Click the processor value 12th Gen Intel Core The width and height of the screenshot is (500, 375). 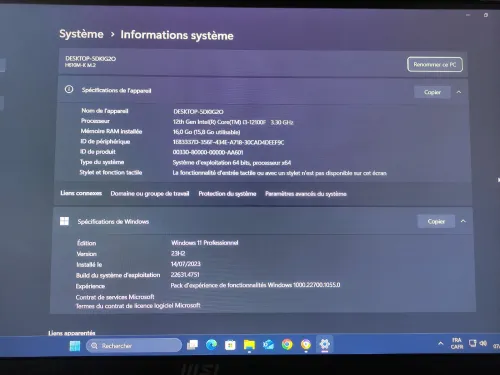click(233, 122)
